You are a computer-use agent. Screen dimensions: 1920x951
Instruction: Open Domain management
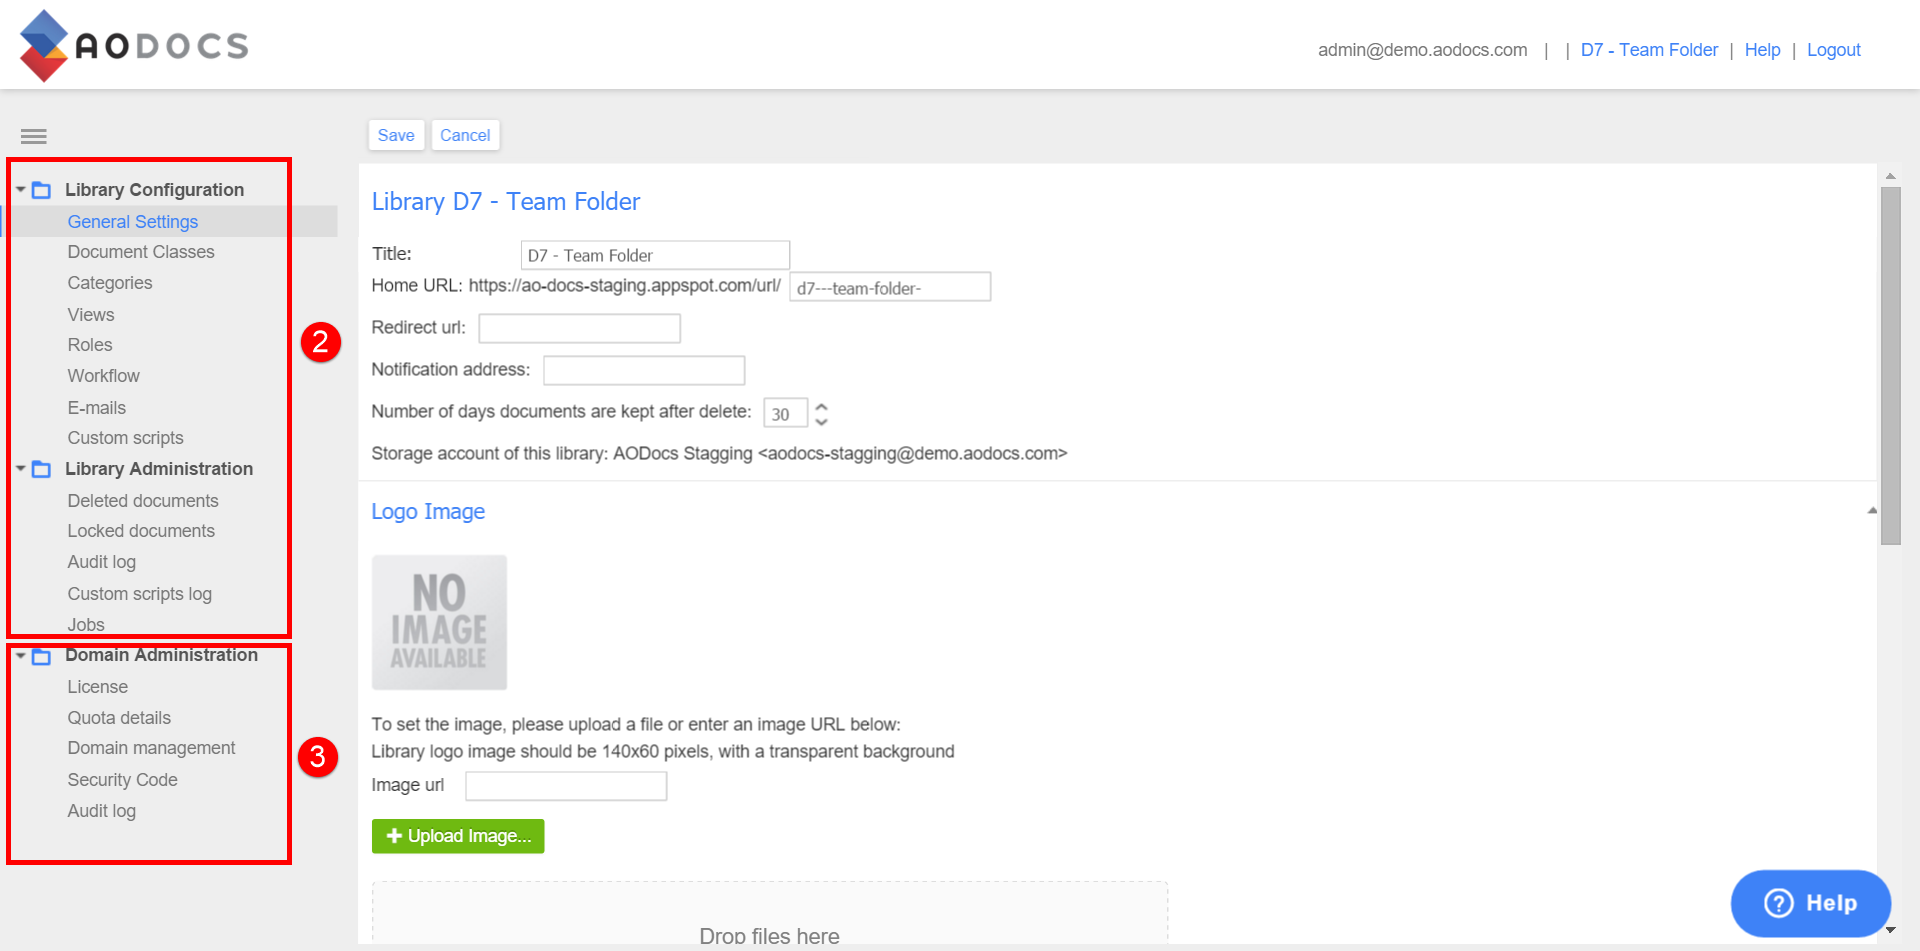pos(152,748)
